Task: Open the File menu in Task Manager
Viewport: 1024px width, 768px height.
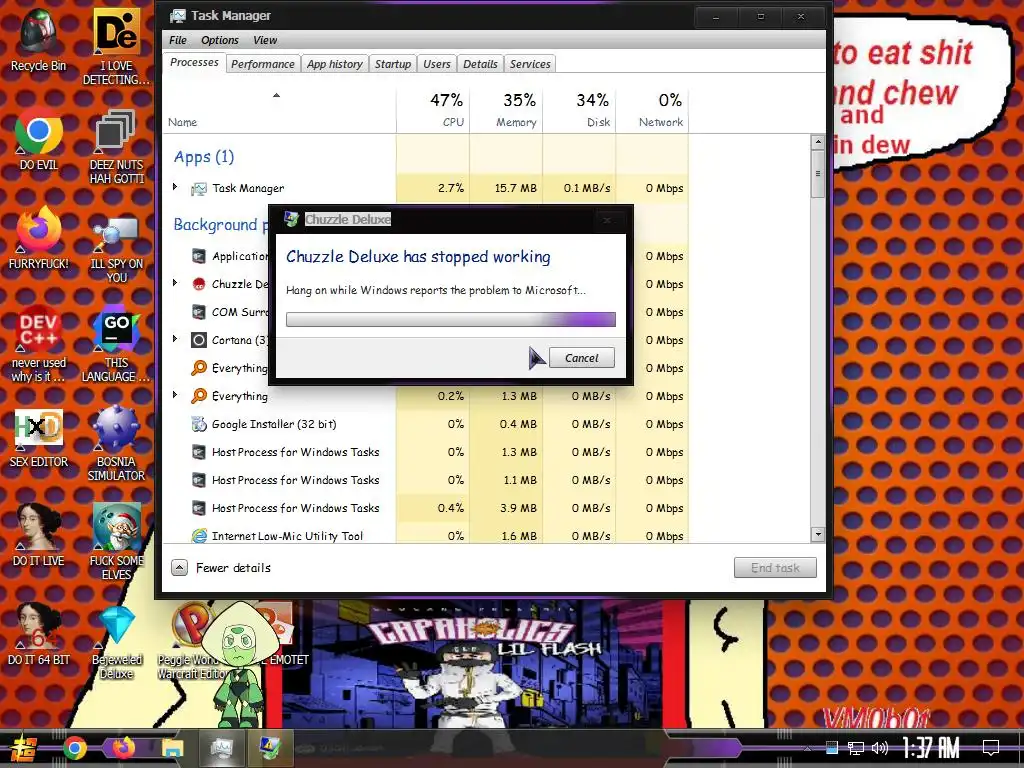Action: [178, 40]
